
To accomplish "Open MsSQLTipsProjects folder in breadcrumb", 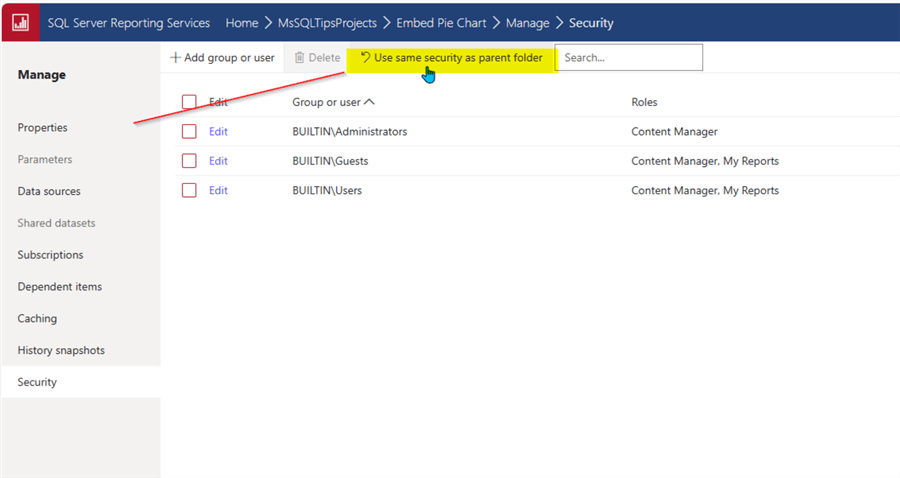I will click(x=327, y=23).
